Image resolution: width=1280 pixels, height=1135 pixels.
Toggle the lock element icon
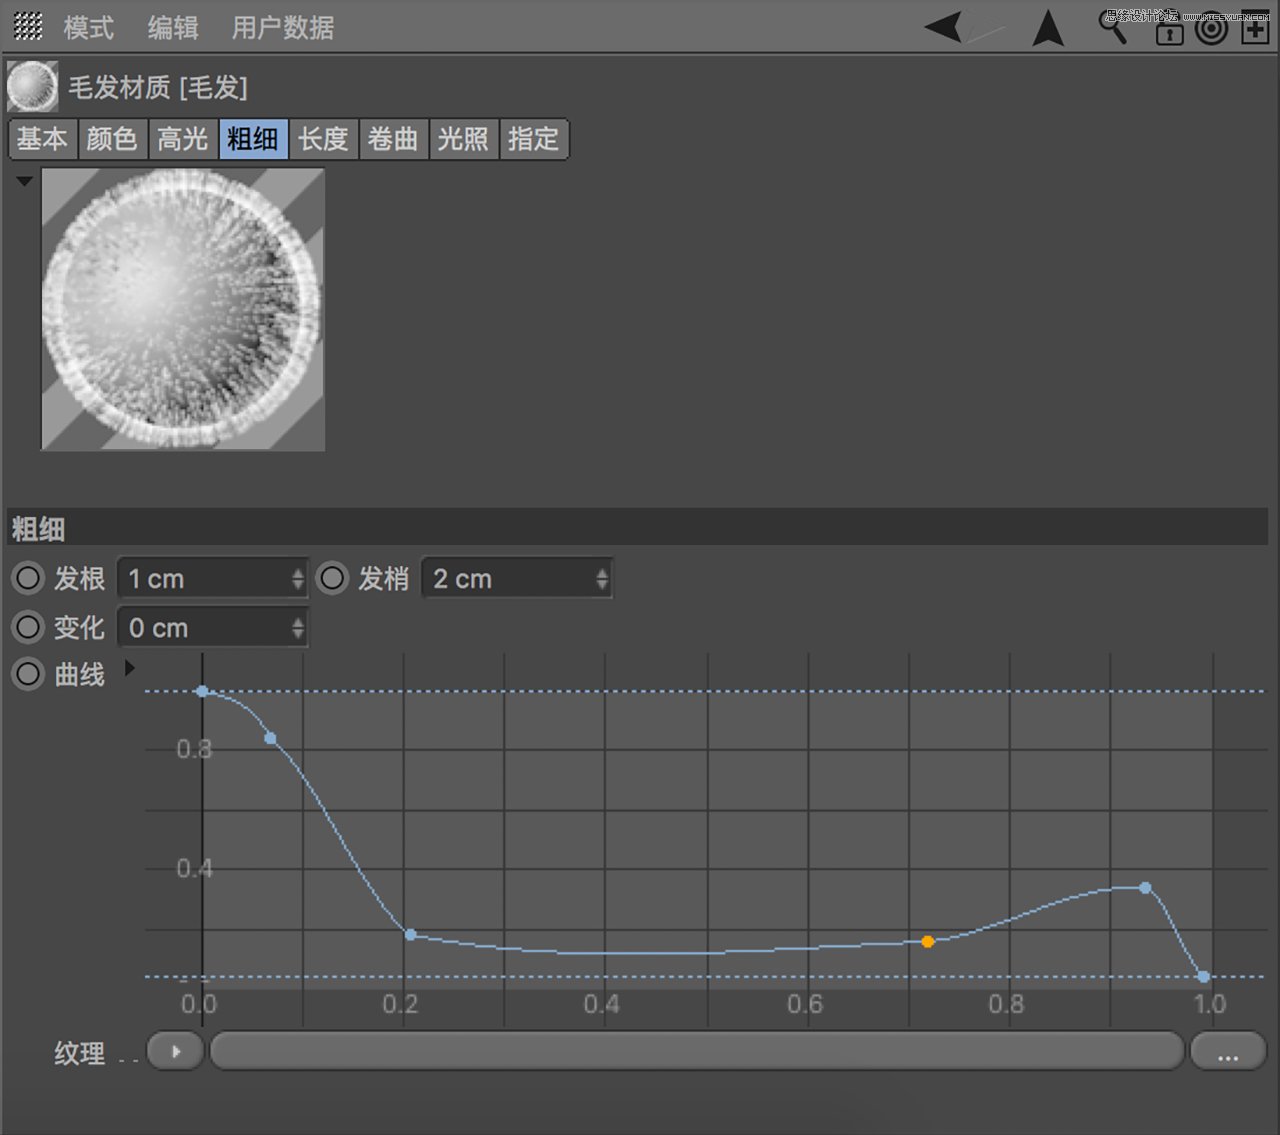[x=1169, y=33]
